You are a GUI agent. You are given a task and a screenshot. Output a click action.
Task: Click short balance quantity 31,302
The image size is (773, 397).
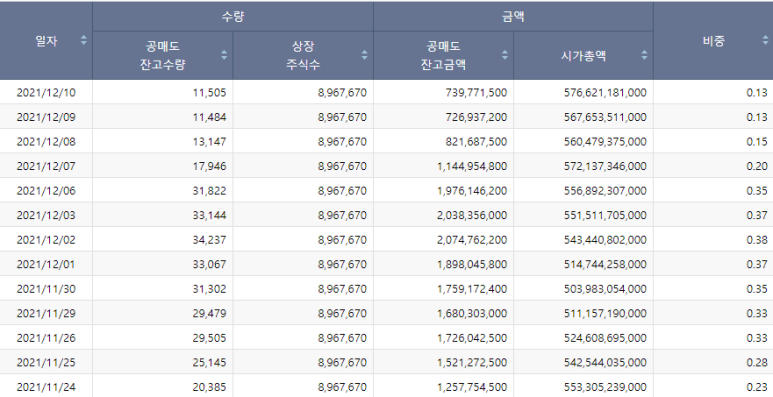(210, 289)
